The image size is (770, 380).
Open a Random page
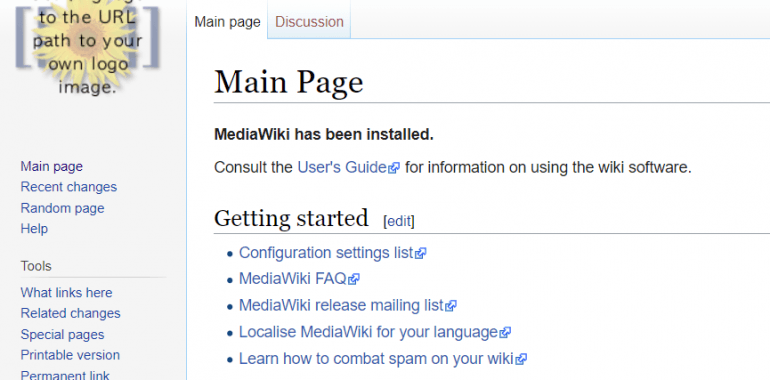point(62,208)
